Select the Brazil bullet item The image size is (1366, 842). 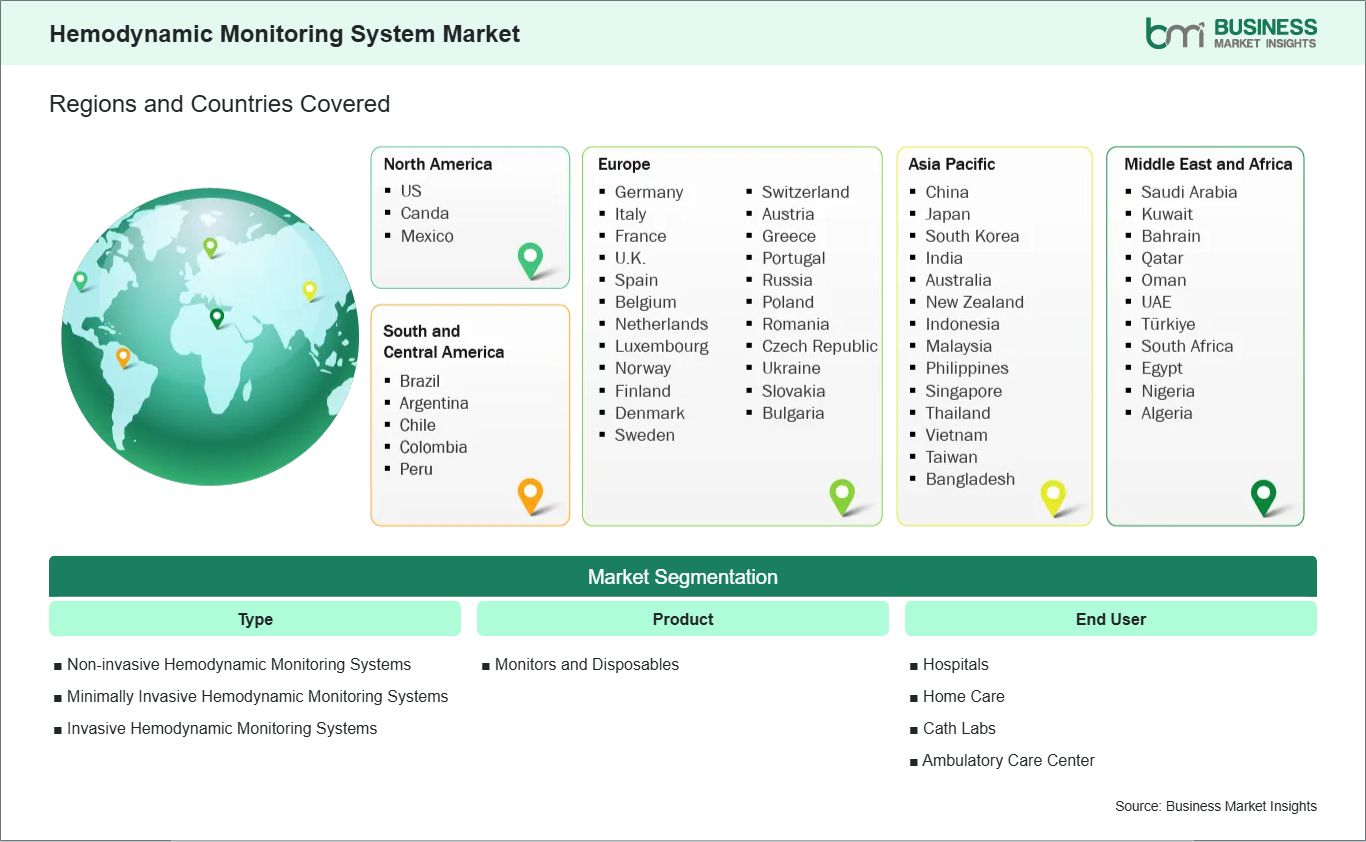[419, 381]
